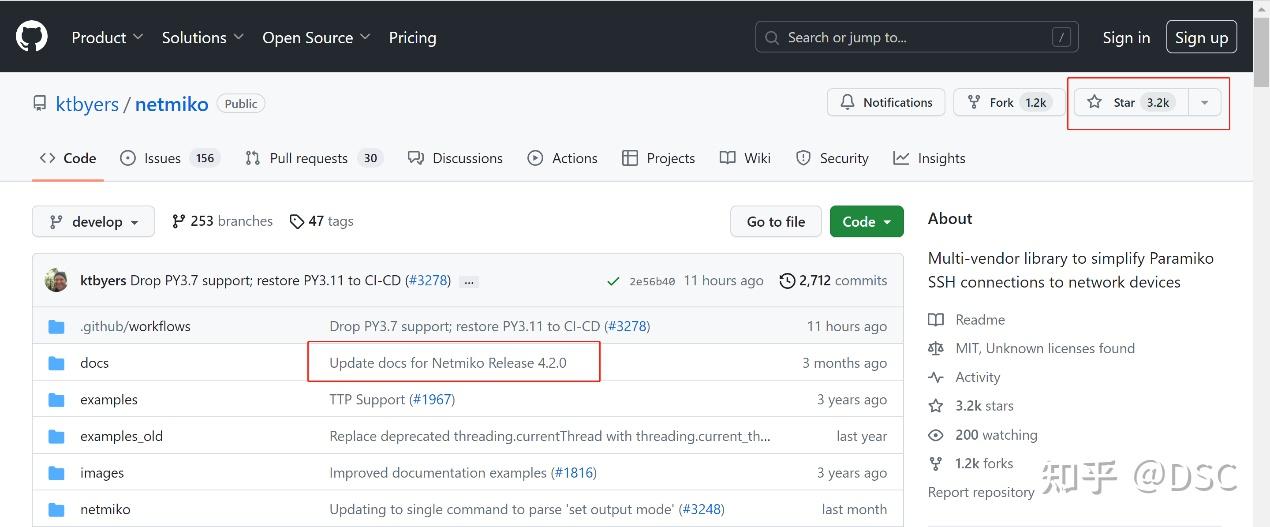Click the GitHub Octocat logo
The width and height of the screenshot is (1270, 527).
(32, 37)
